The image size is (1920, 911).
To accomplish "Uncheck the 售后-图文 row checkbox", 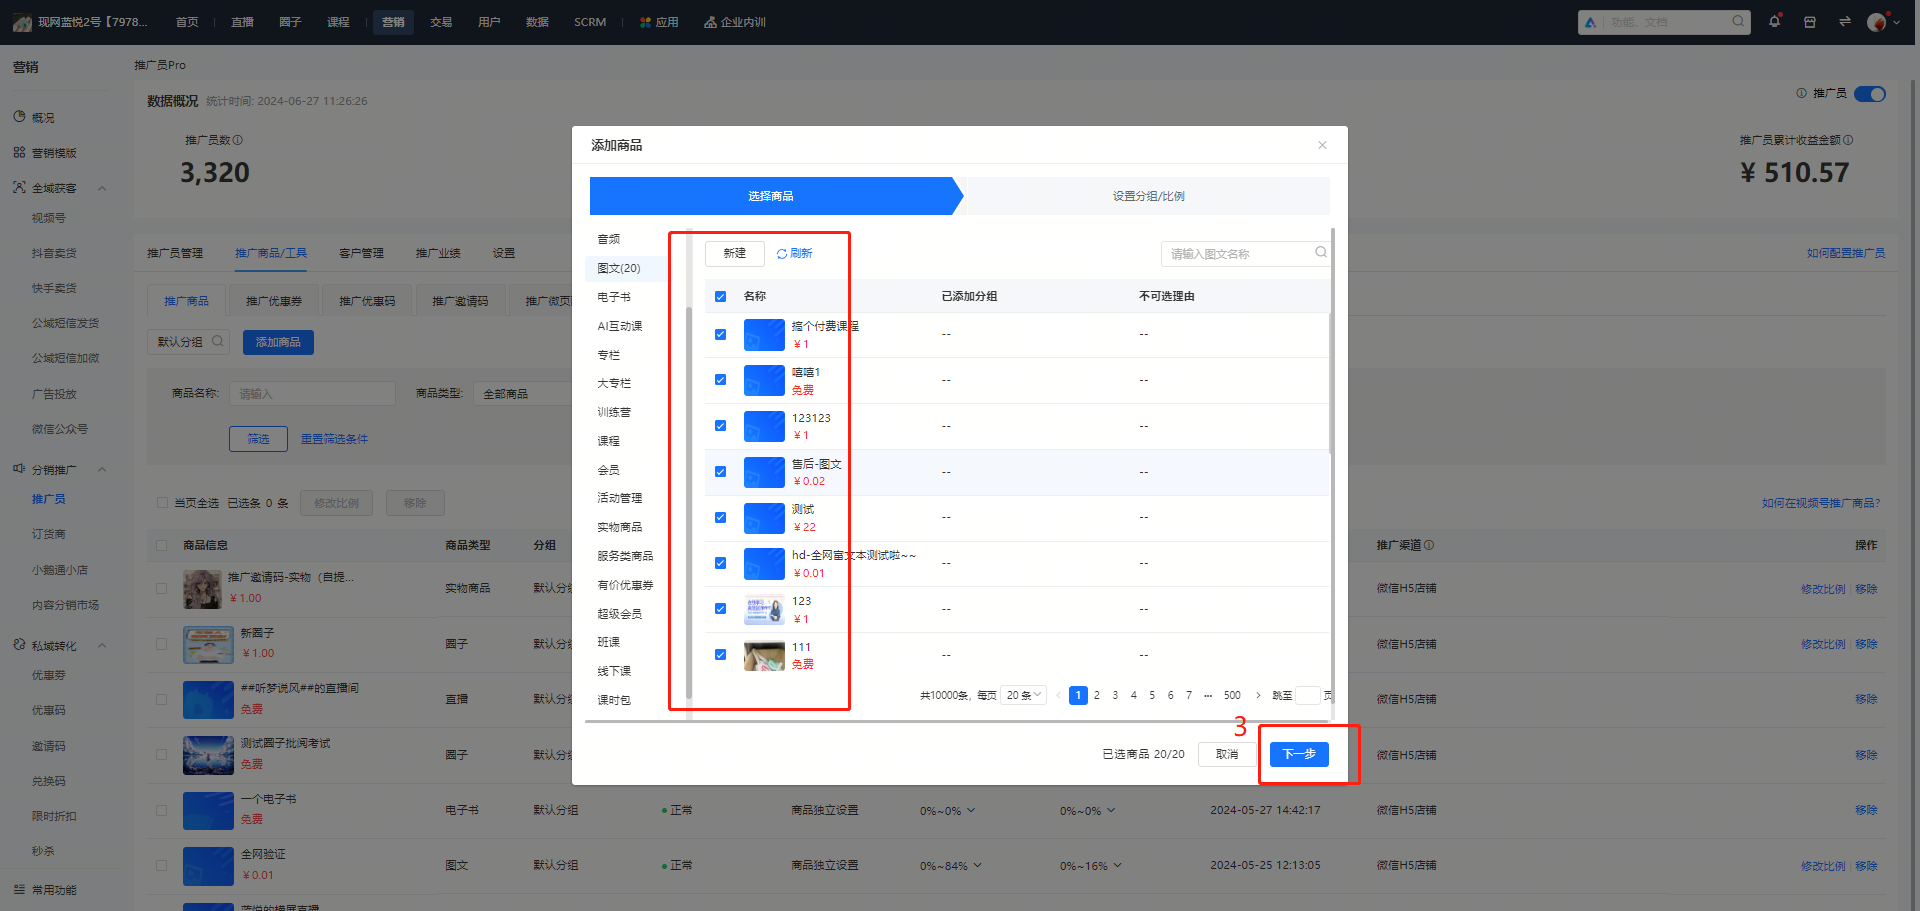I will click(720, 472).
